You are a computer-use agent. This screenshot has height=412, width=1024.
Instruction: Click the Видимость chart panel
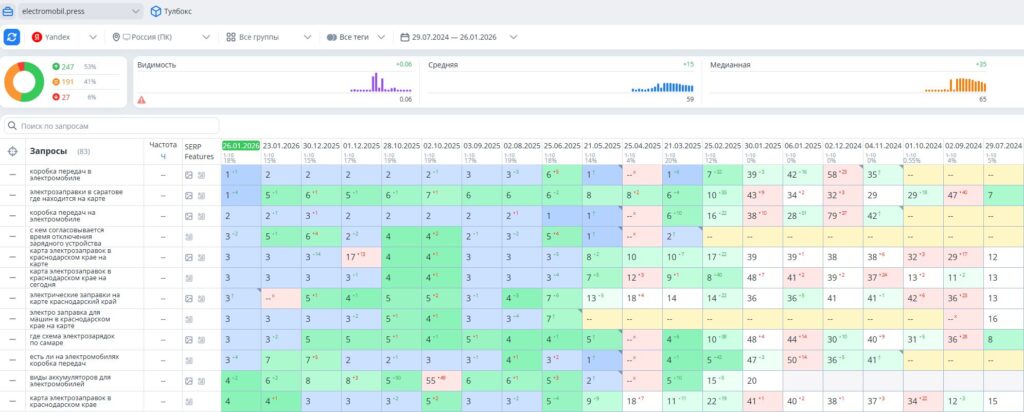275,82
